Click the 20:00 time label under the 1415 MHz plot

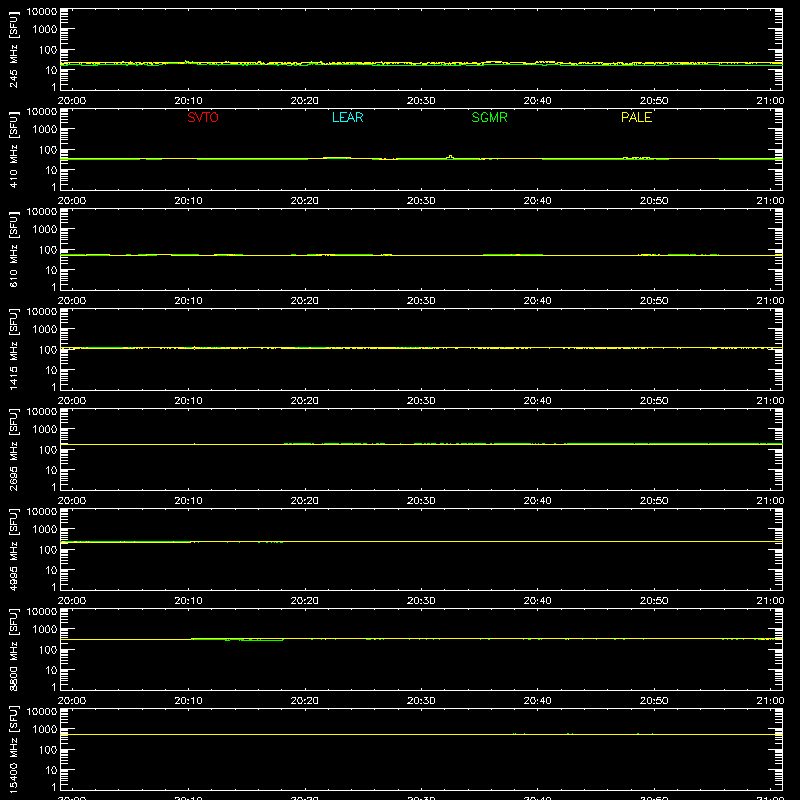(x=72, y=401)
